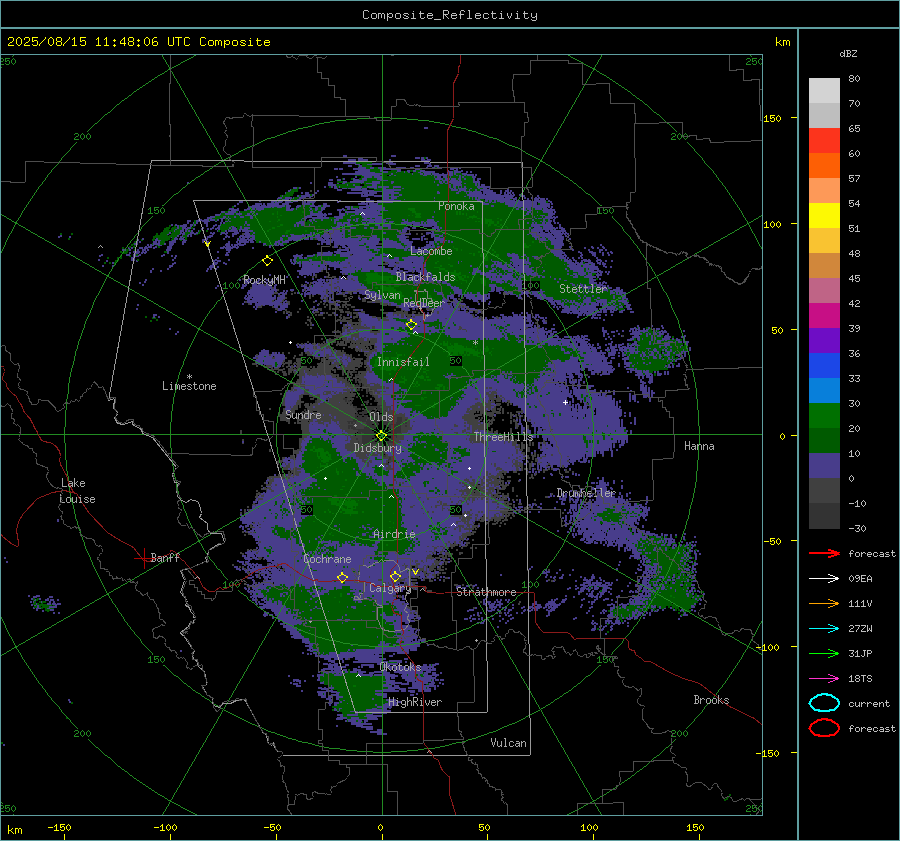900x841 pixels.
Task: Click the orange 111V arrow legend icon
Action: tap(824, 603)
